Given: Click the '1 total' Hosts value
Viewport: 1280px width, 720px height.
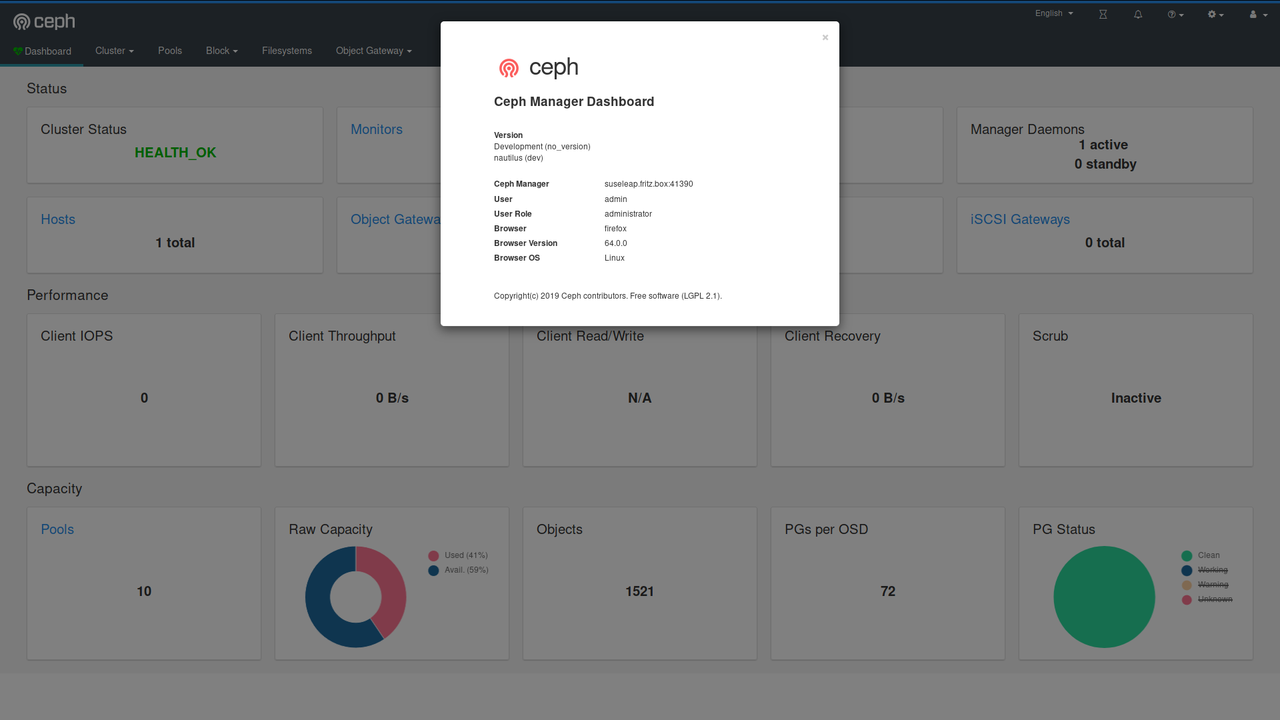Looking at the screenshot, I should click(175, 243).
